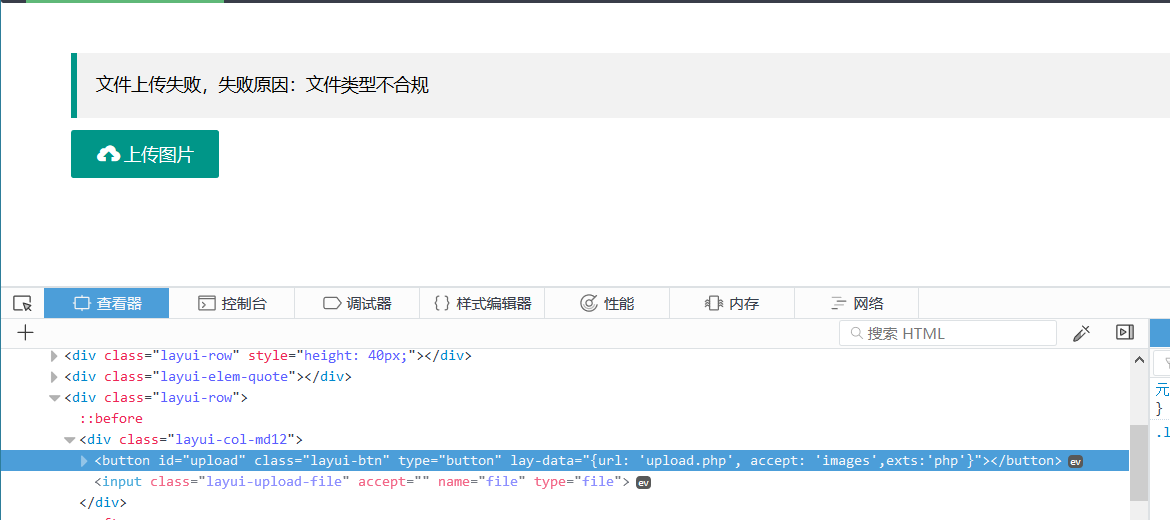
Task: Open the 控制台 tab
Action: click(x=232, y=304)
